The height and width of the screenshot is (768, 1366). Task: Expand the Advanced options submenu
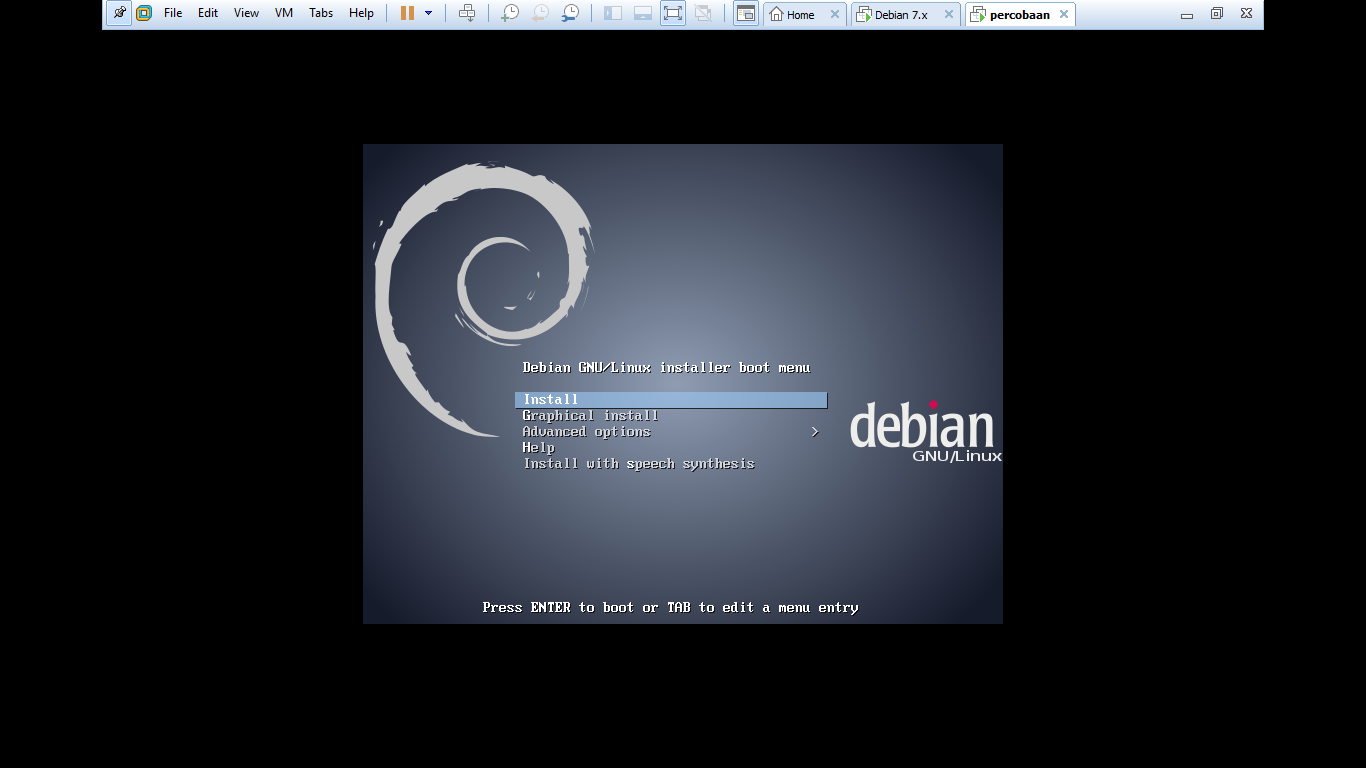pos(586,431)
